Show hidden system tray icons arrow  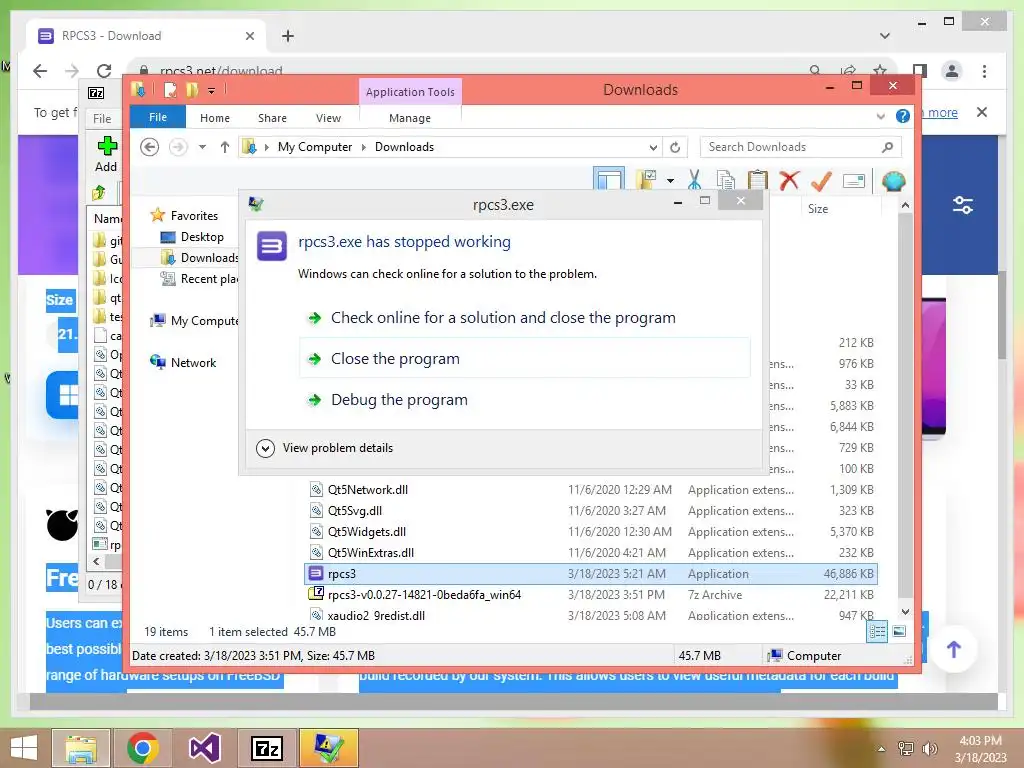[881, 748]
